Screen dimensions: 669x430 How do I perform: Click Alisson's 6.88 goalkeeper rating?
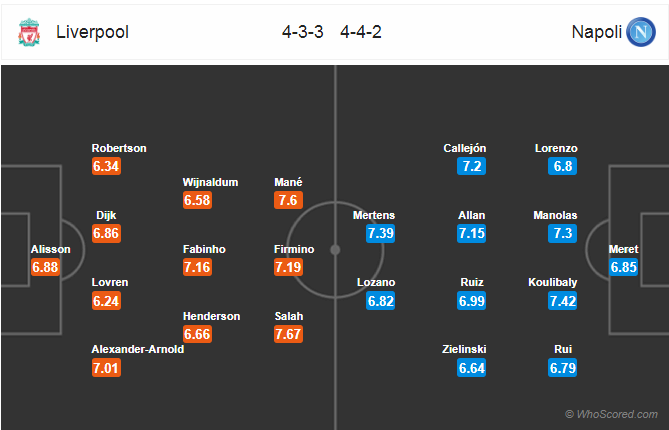(x=45, y=267)
